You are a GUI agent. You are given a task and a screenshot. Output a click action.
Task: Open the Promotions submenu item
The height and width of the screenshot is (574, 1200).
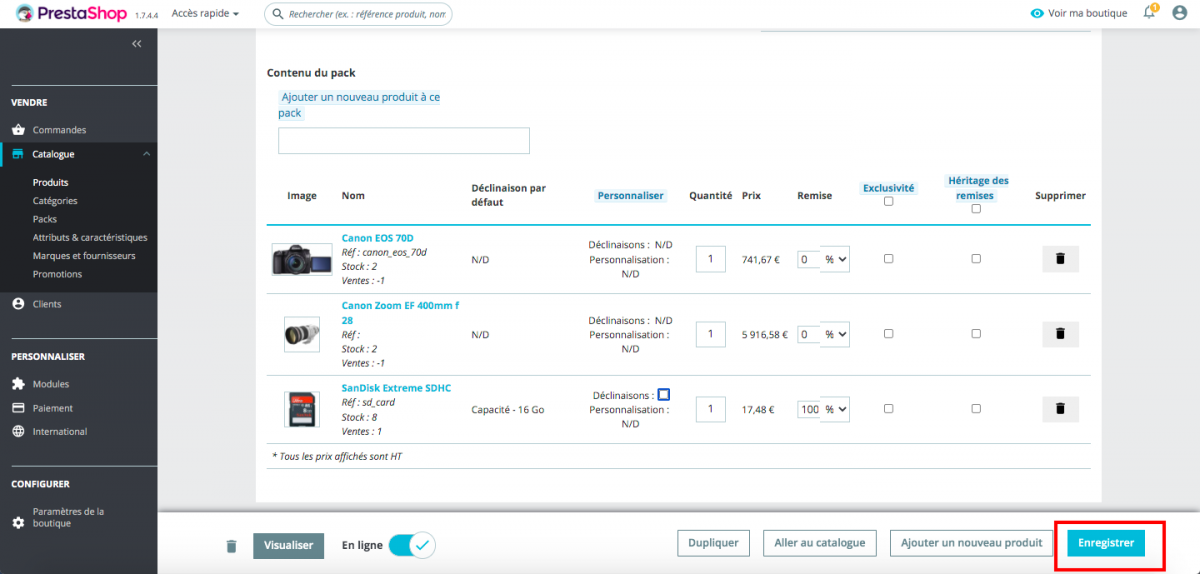click(57, 274)
